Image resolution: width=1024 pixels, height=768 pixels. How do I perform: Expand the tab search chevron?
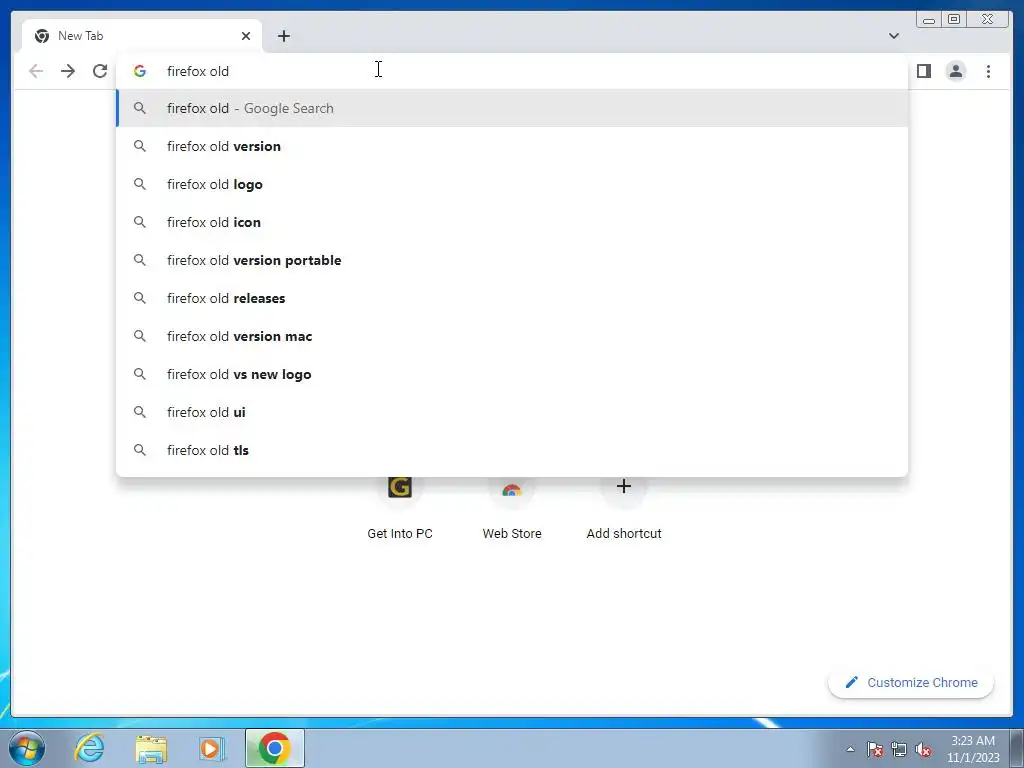pos(893,36)
